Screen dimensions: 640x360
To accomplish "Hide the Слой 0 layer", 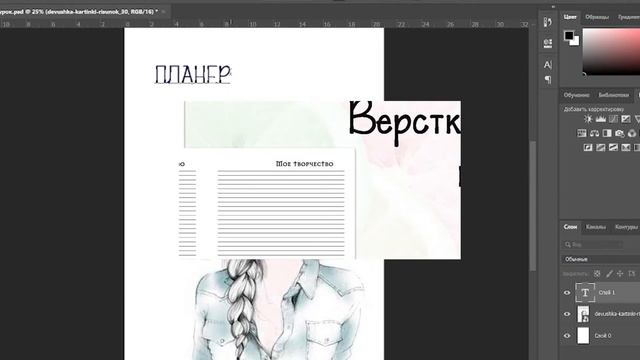I will tap(567, 336).
